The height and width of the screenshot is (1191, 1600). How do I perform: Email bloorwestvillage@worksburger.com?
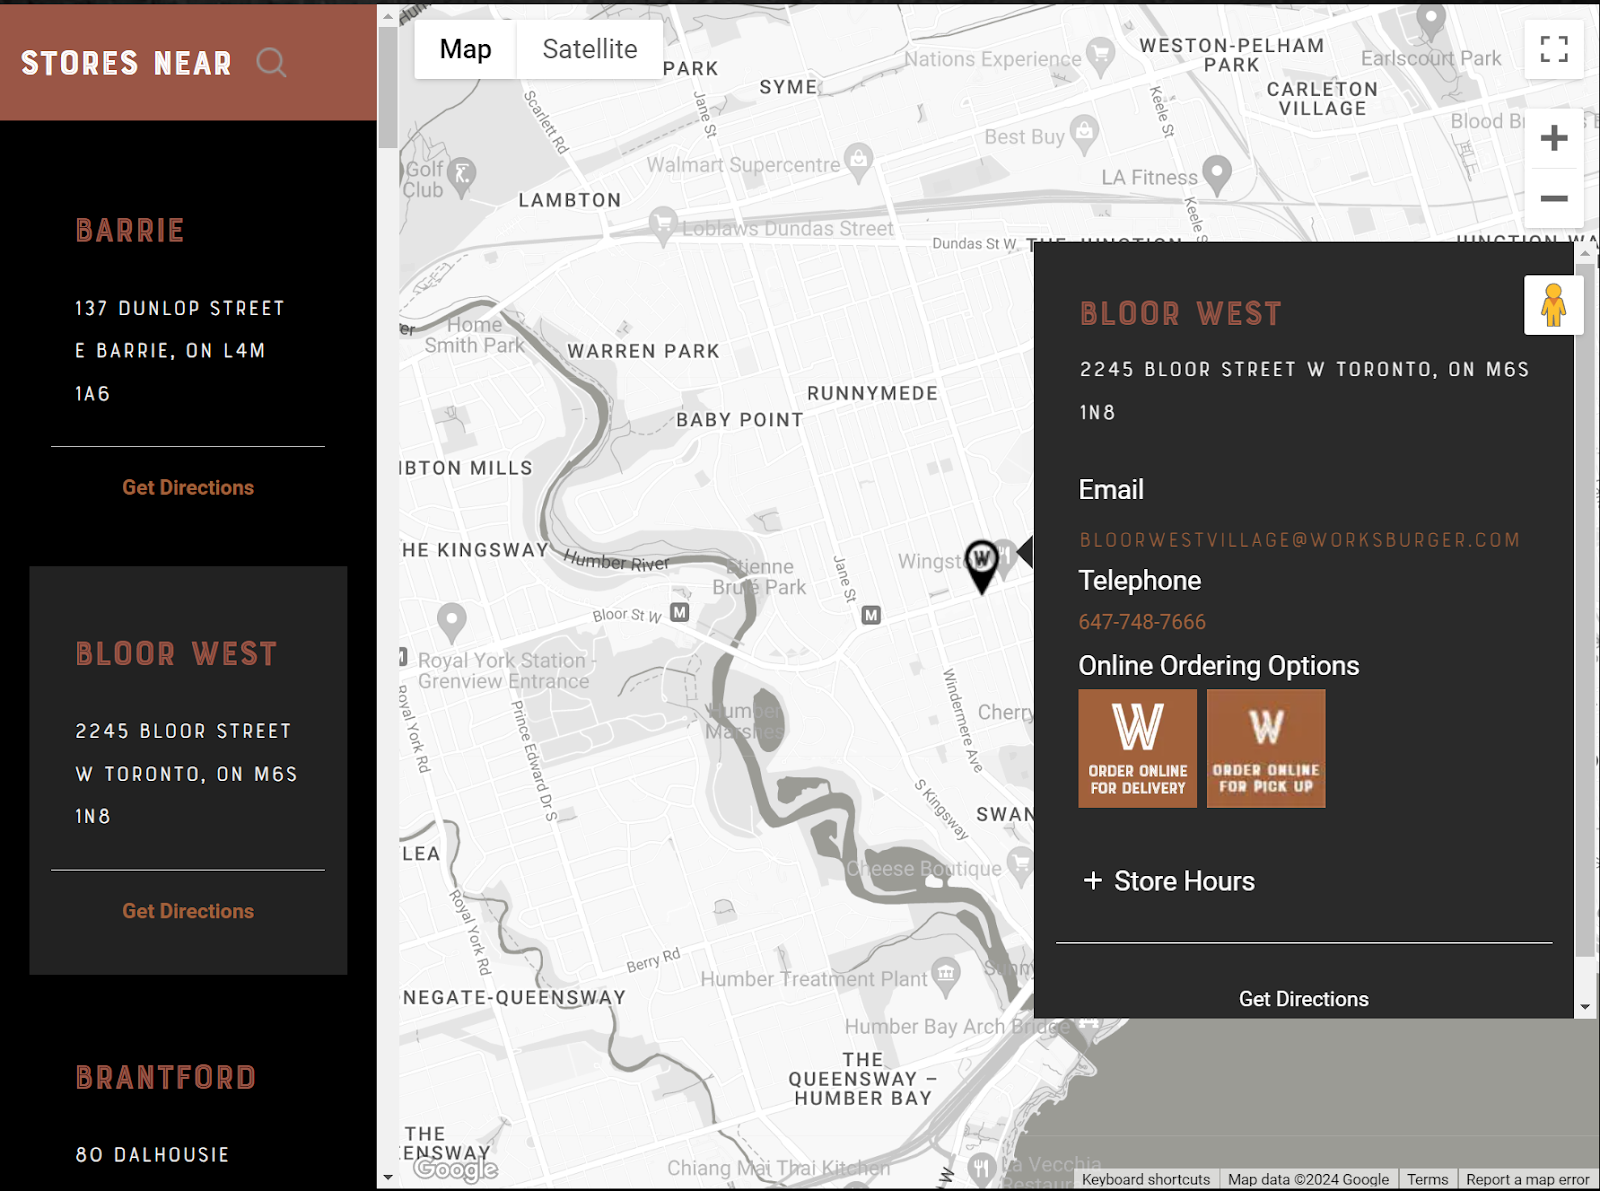pos(1299,540)
